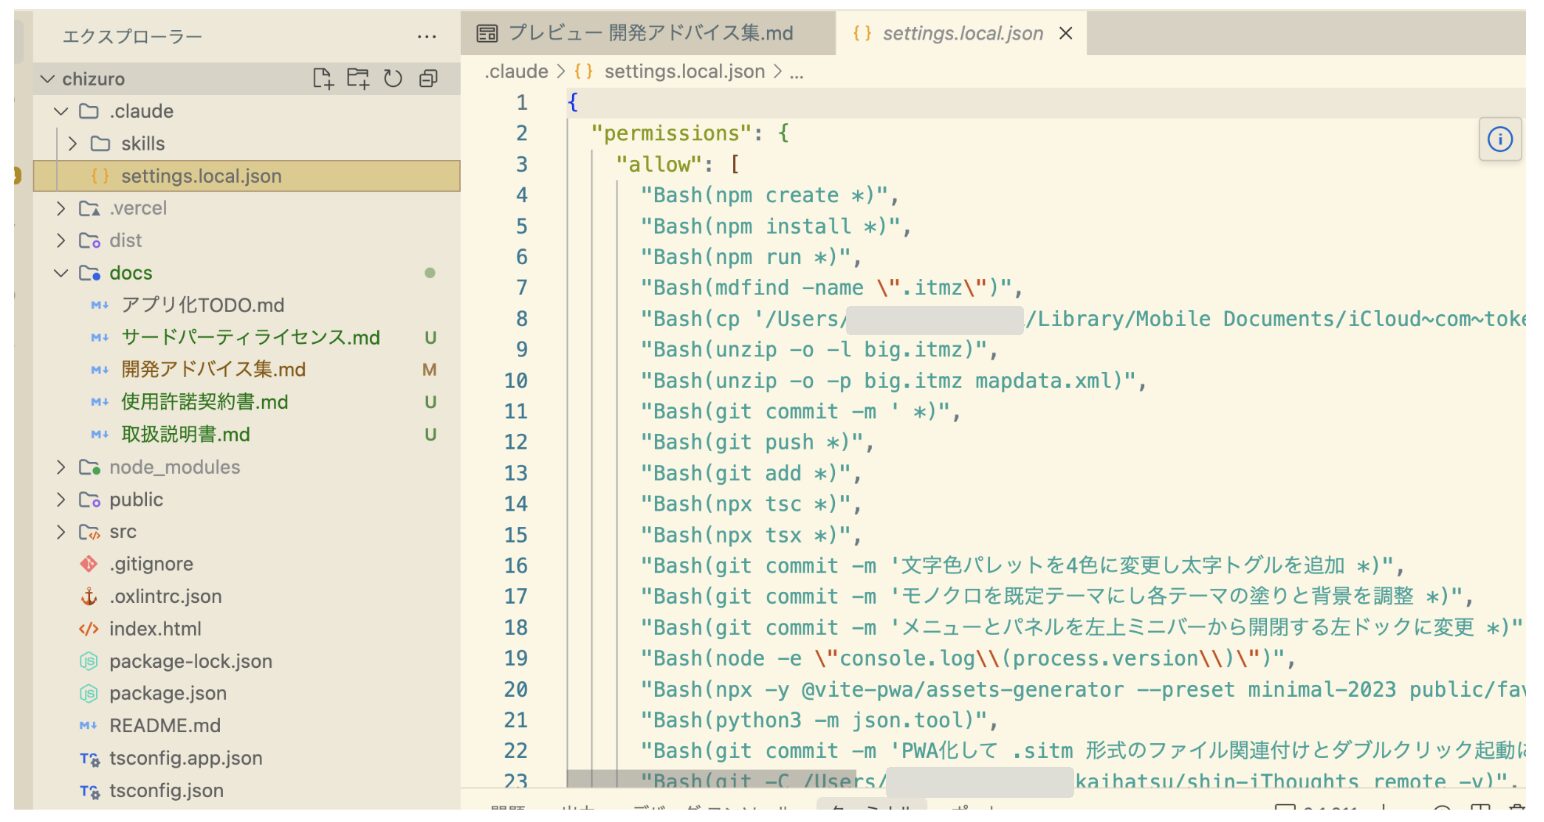Open 使用許諾契約書.md file
The image size is (1544, 822).
coord(247,402)
